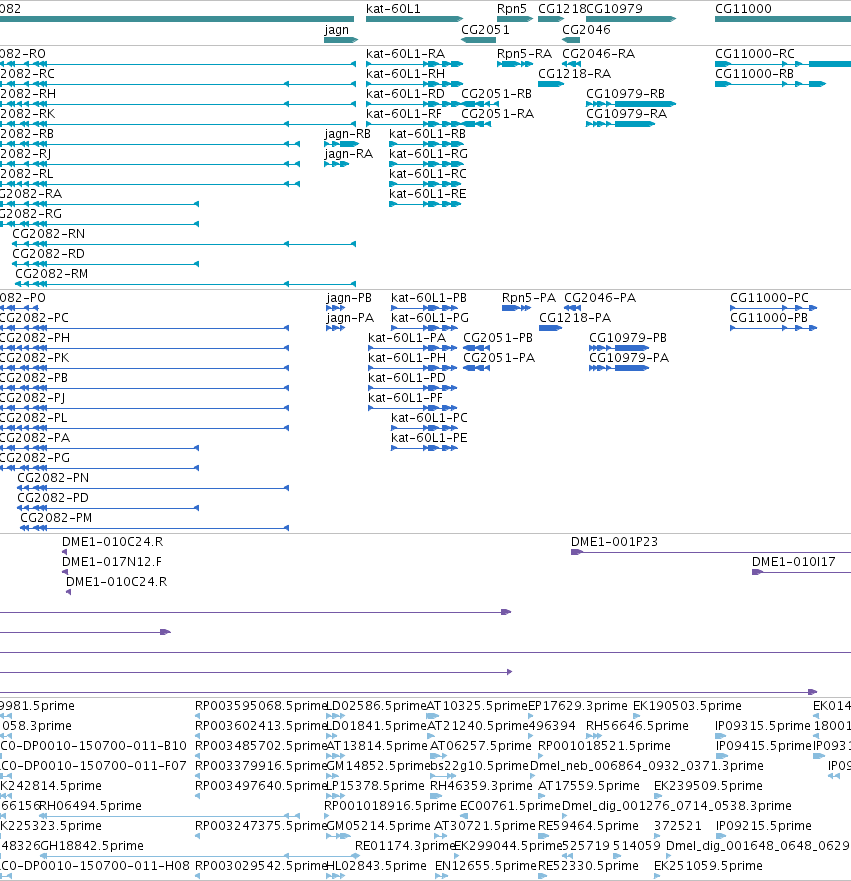Select transcript kat-60L1-RE
Image resolution: width=851 pixels, height=881 pixels.
(426, 204)
